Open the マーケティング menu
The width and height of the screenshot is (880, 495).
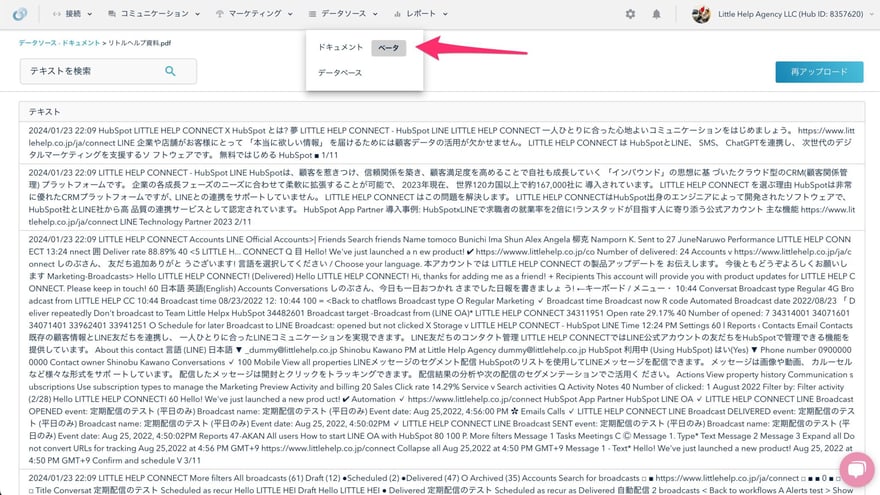click(254, 14)
